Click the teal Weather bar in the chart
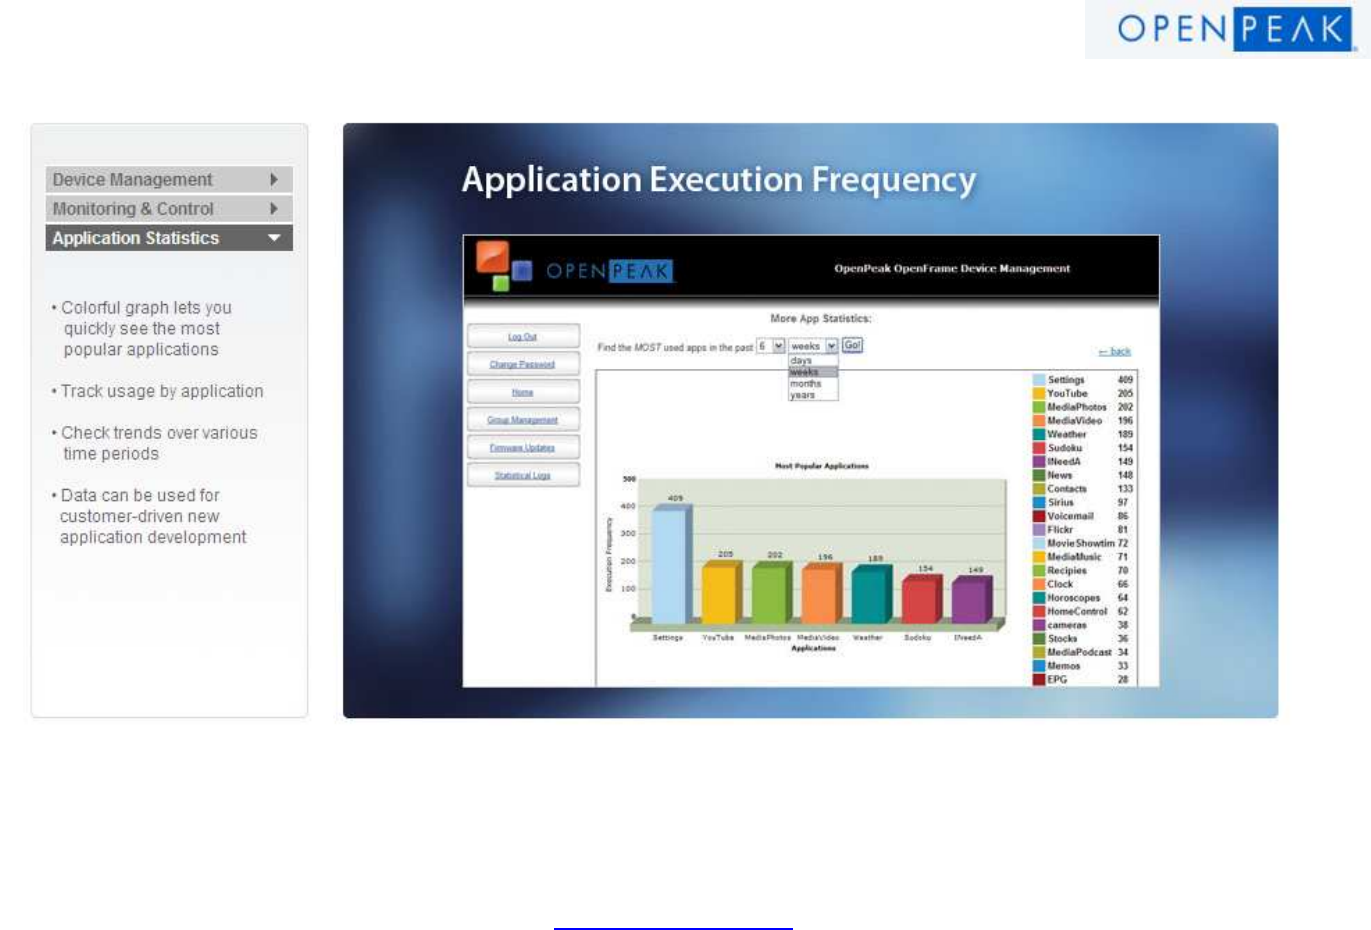This screenshot has height=930, width=1371. point(871,595)
